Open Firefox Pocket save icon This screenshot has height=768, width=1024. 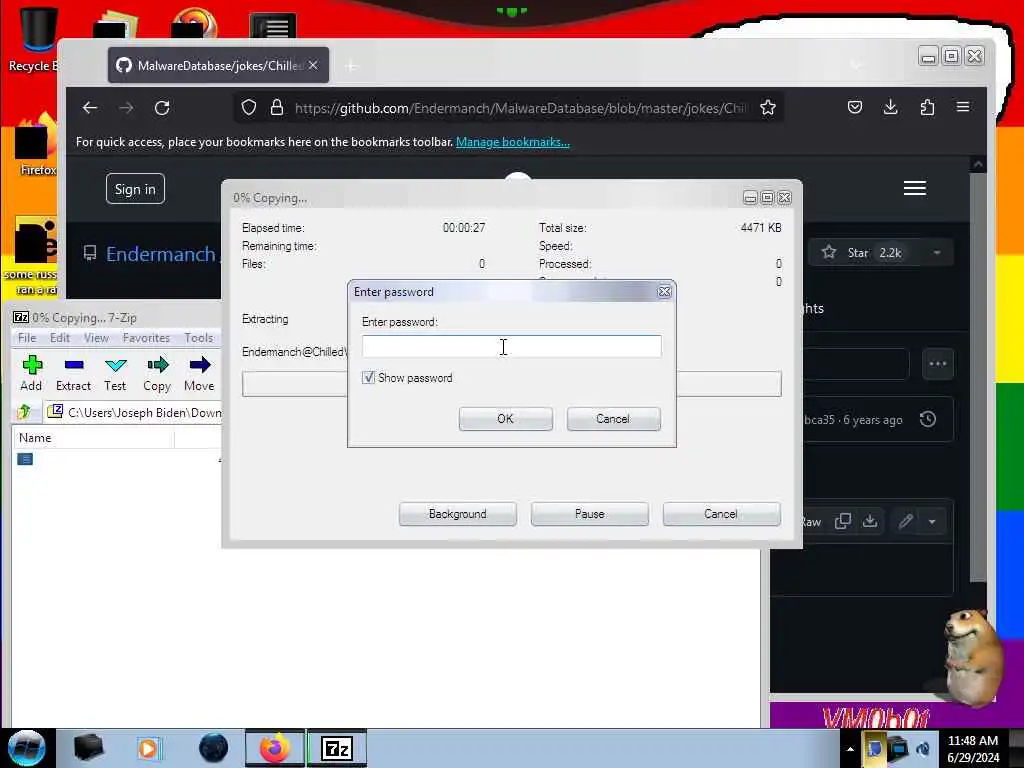[x=855, y=107]
